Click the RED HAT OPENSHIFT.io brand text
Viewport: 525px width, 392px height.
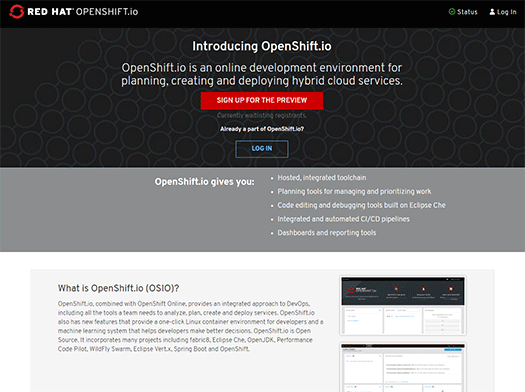pos(83,12)
